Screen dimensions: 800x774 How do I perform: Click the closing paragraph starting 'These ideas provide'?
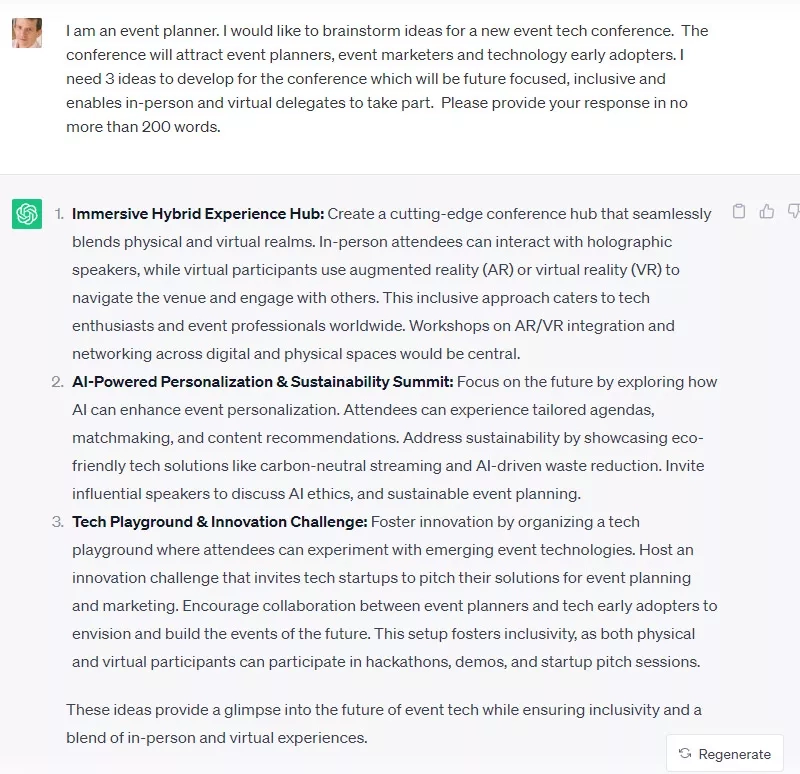383,723
